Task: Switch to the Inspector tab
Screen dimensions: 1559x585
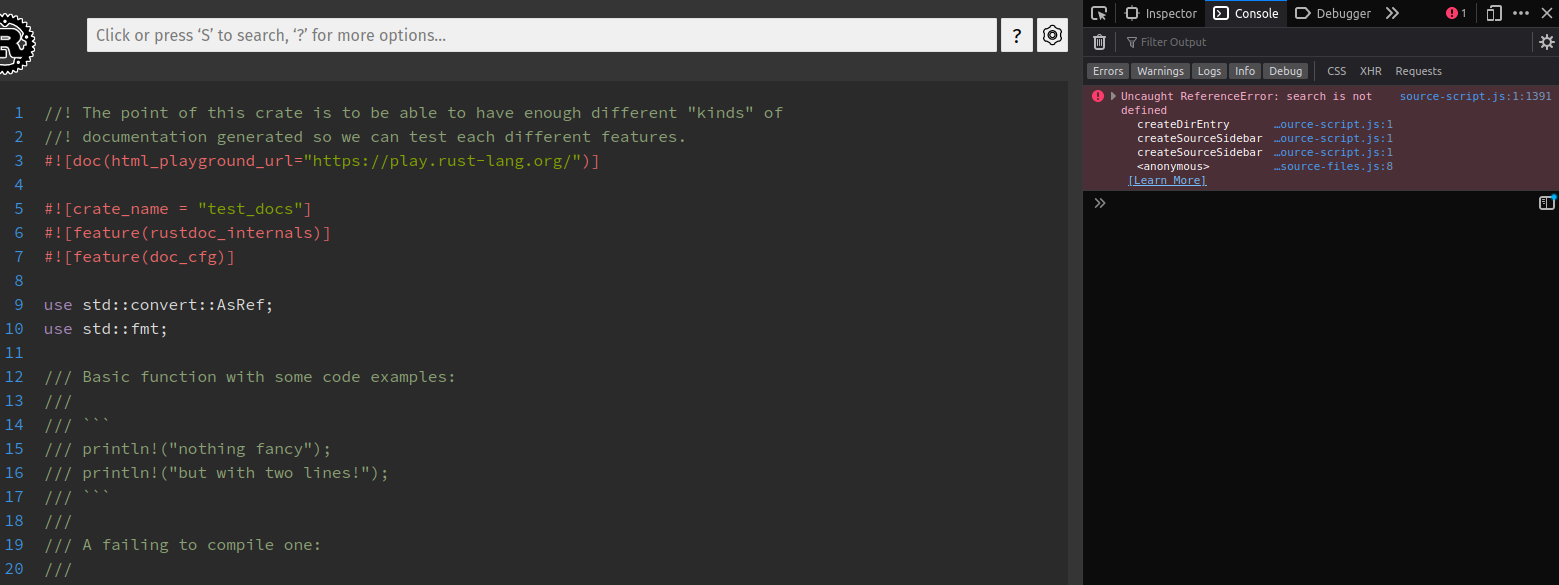Action: point(1160,13)
